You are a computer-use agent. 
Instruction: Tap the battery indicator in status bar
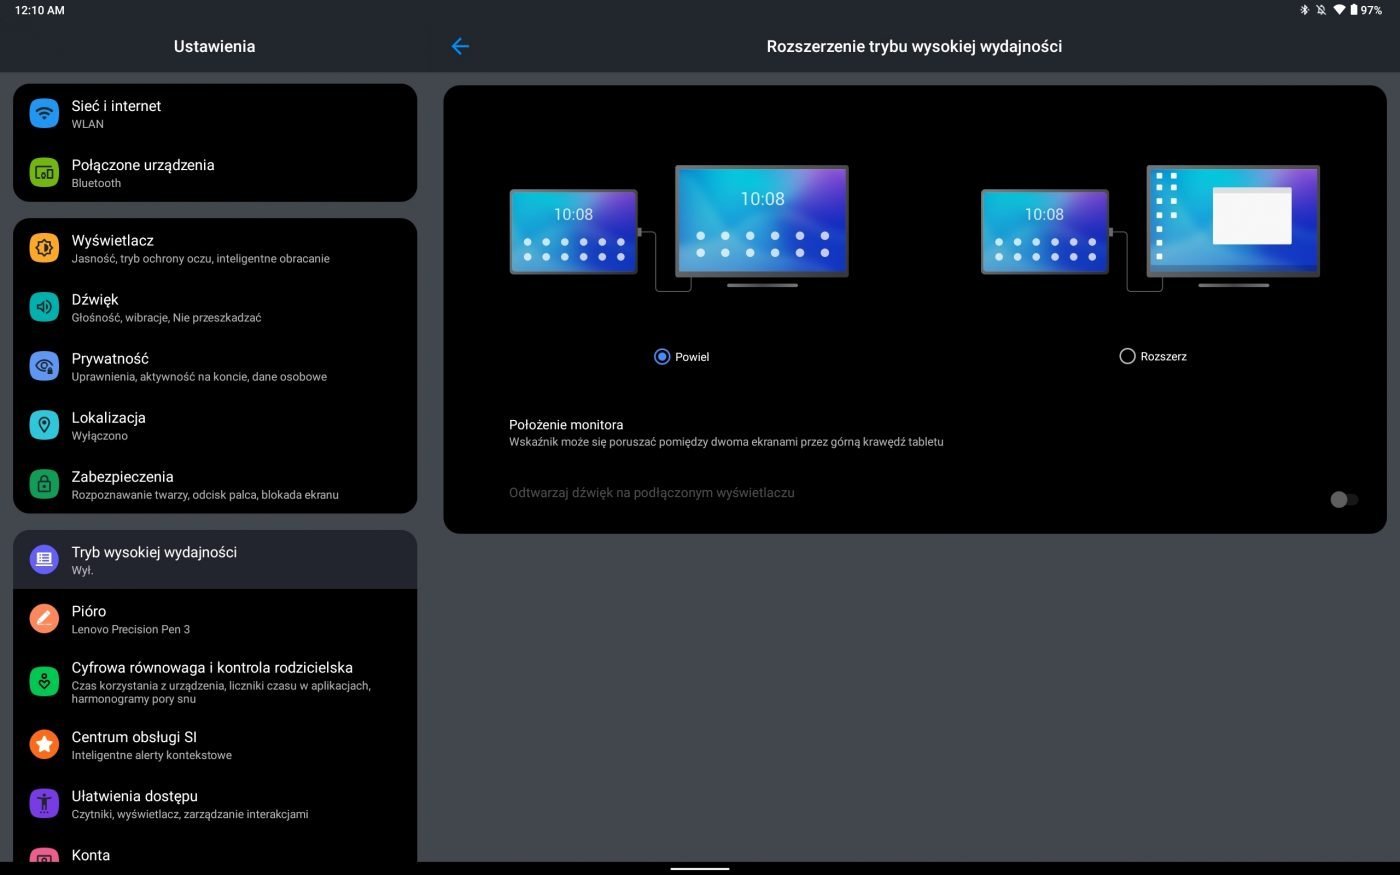(x=1366, y=10)
